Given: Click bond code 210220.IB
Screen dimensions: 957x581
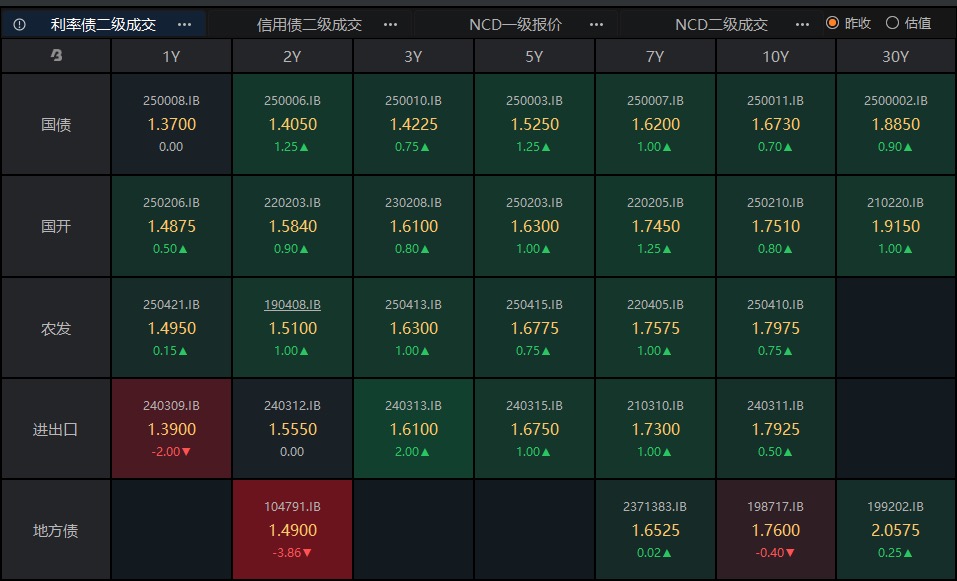Looking at the screenshot, I should coord(896,203).
